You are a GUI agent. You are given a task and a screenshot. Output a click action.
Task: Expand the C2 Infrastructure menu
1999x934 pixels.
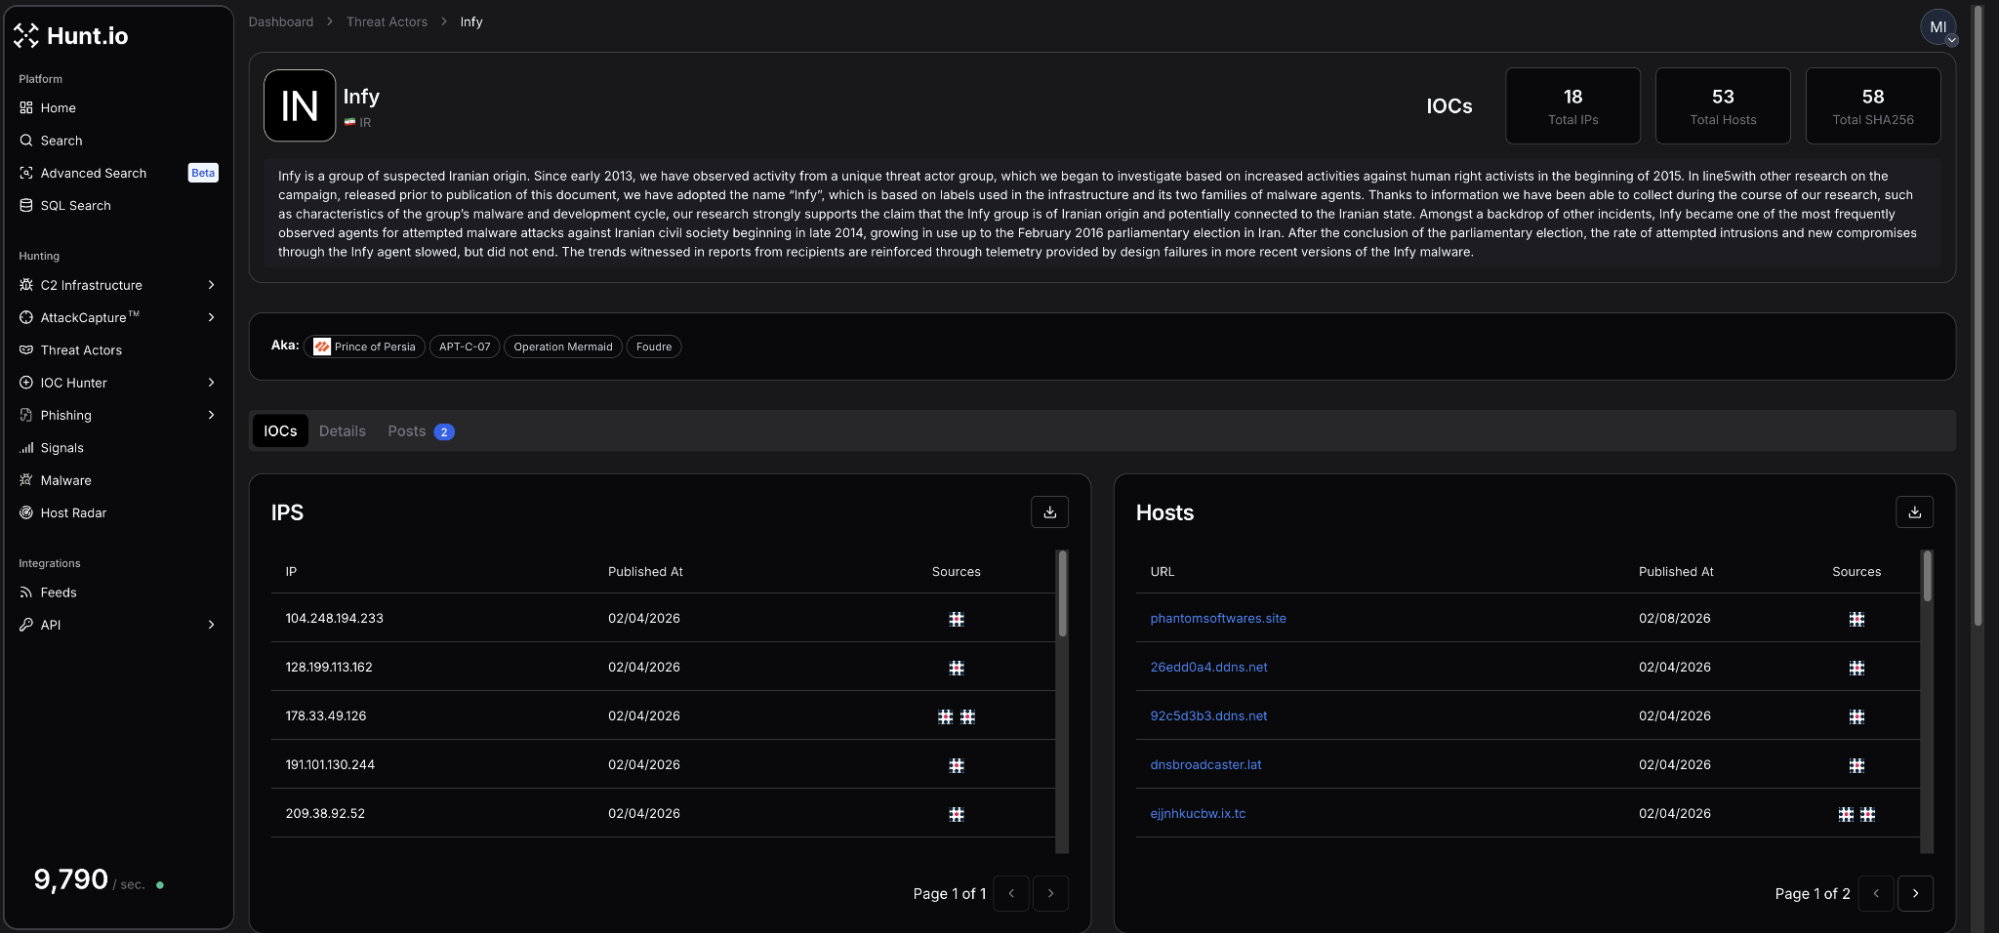tap(211, 285)
